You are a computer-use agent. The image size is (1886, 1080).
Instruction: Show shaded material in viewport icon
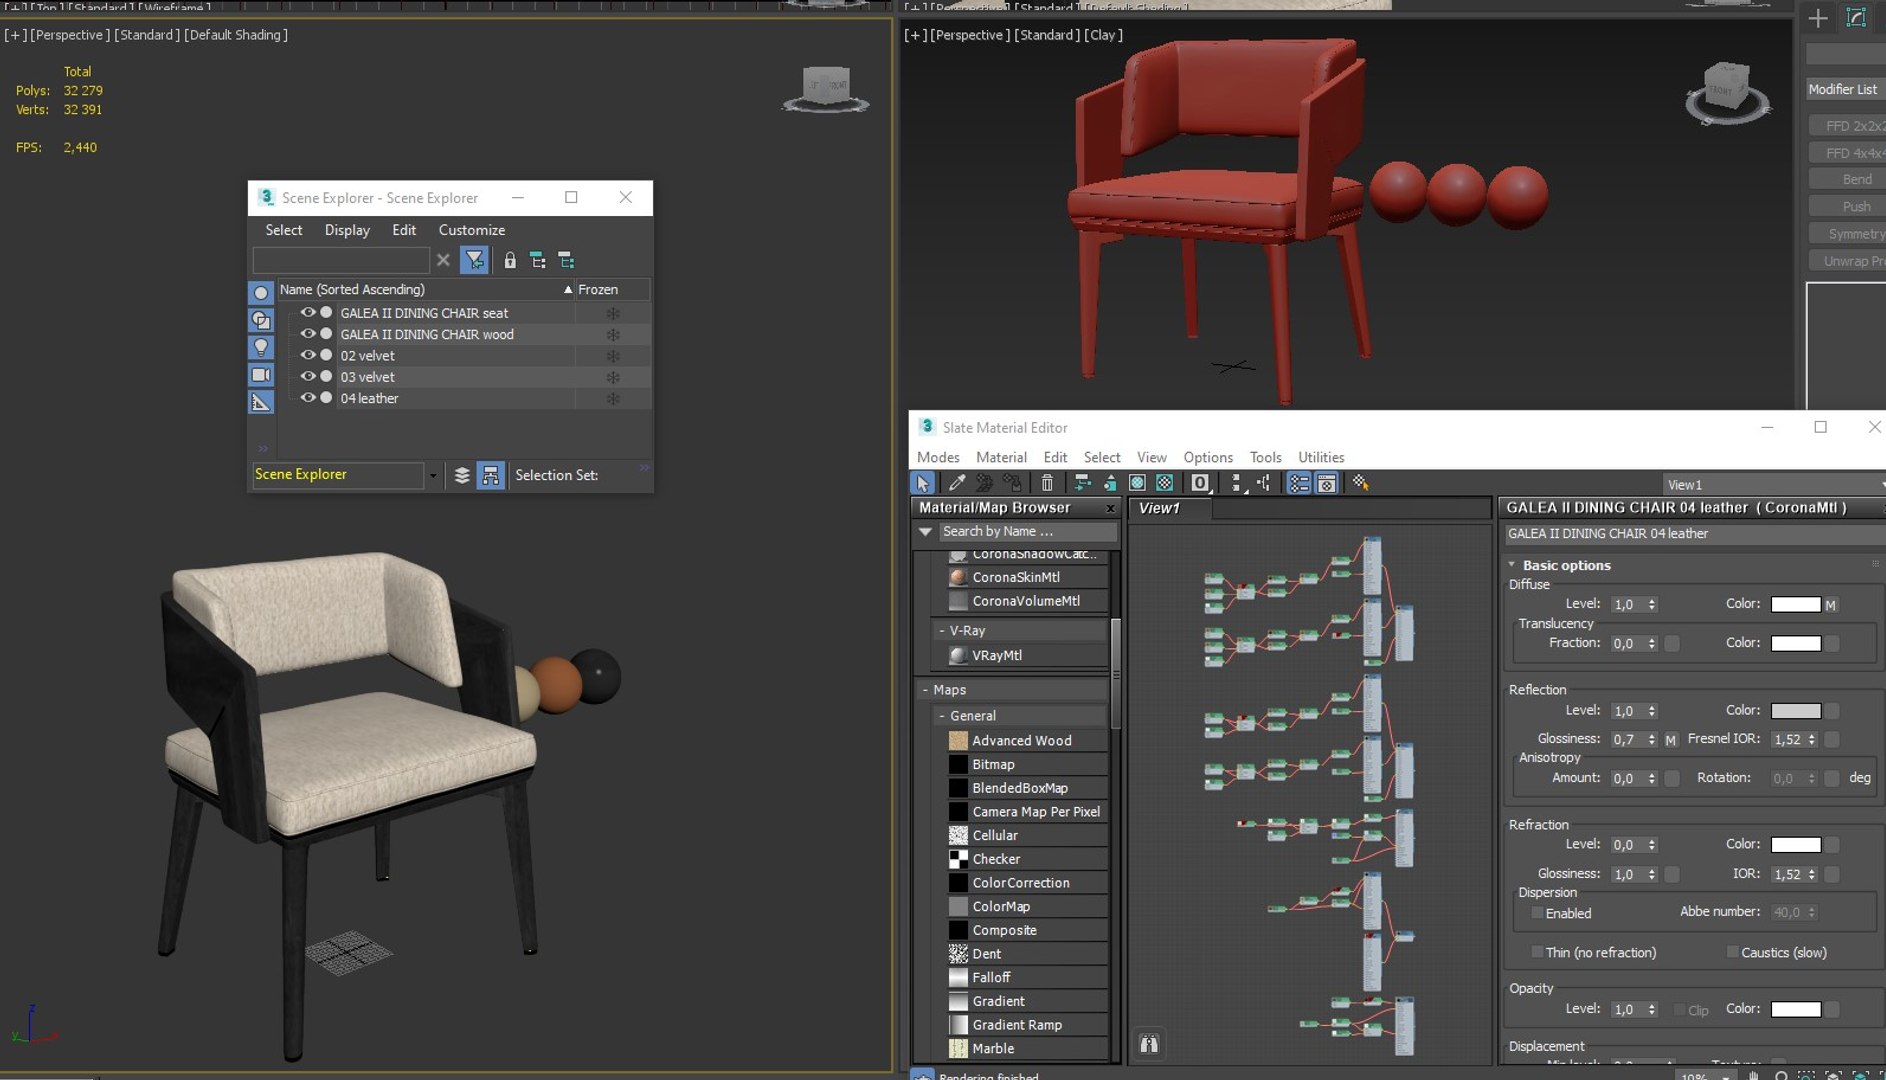1137,483
